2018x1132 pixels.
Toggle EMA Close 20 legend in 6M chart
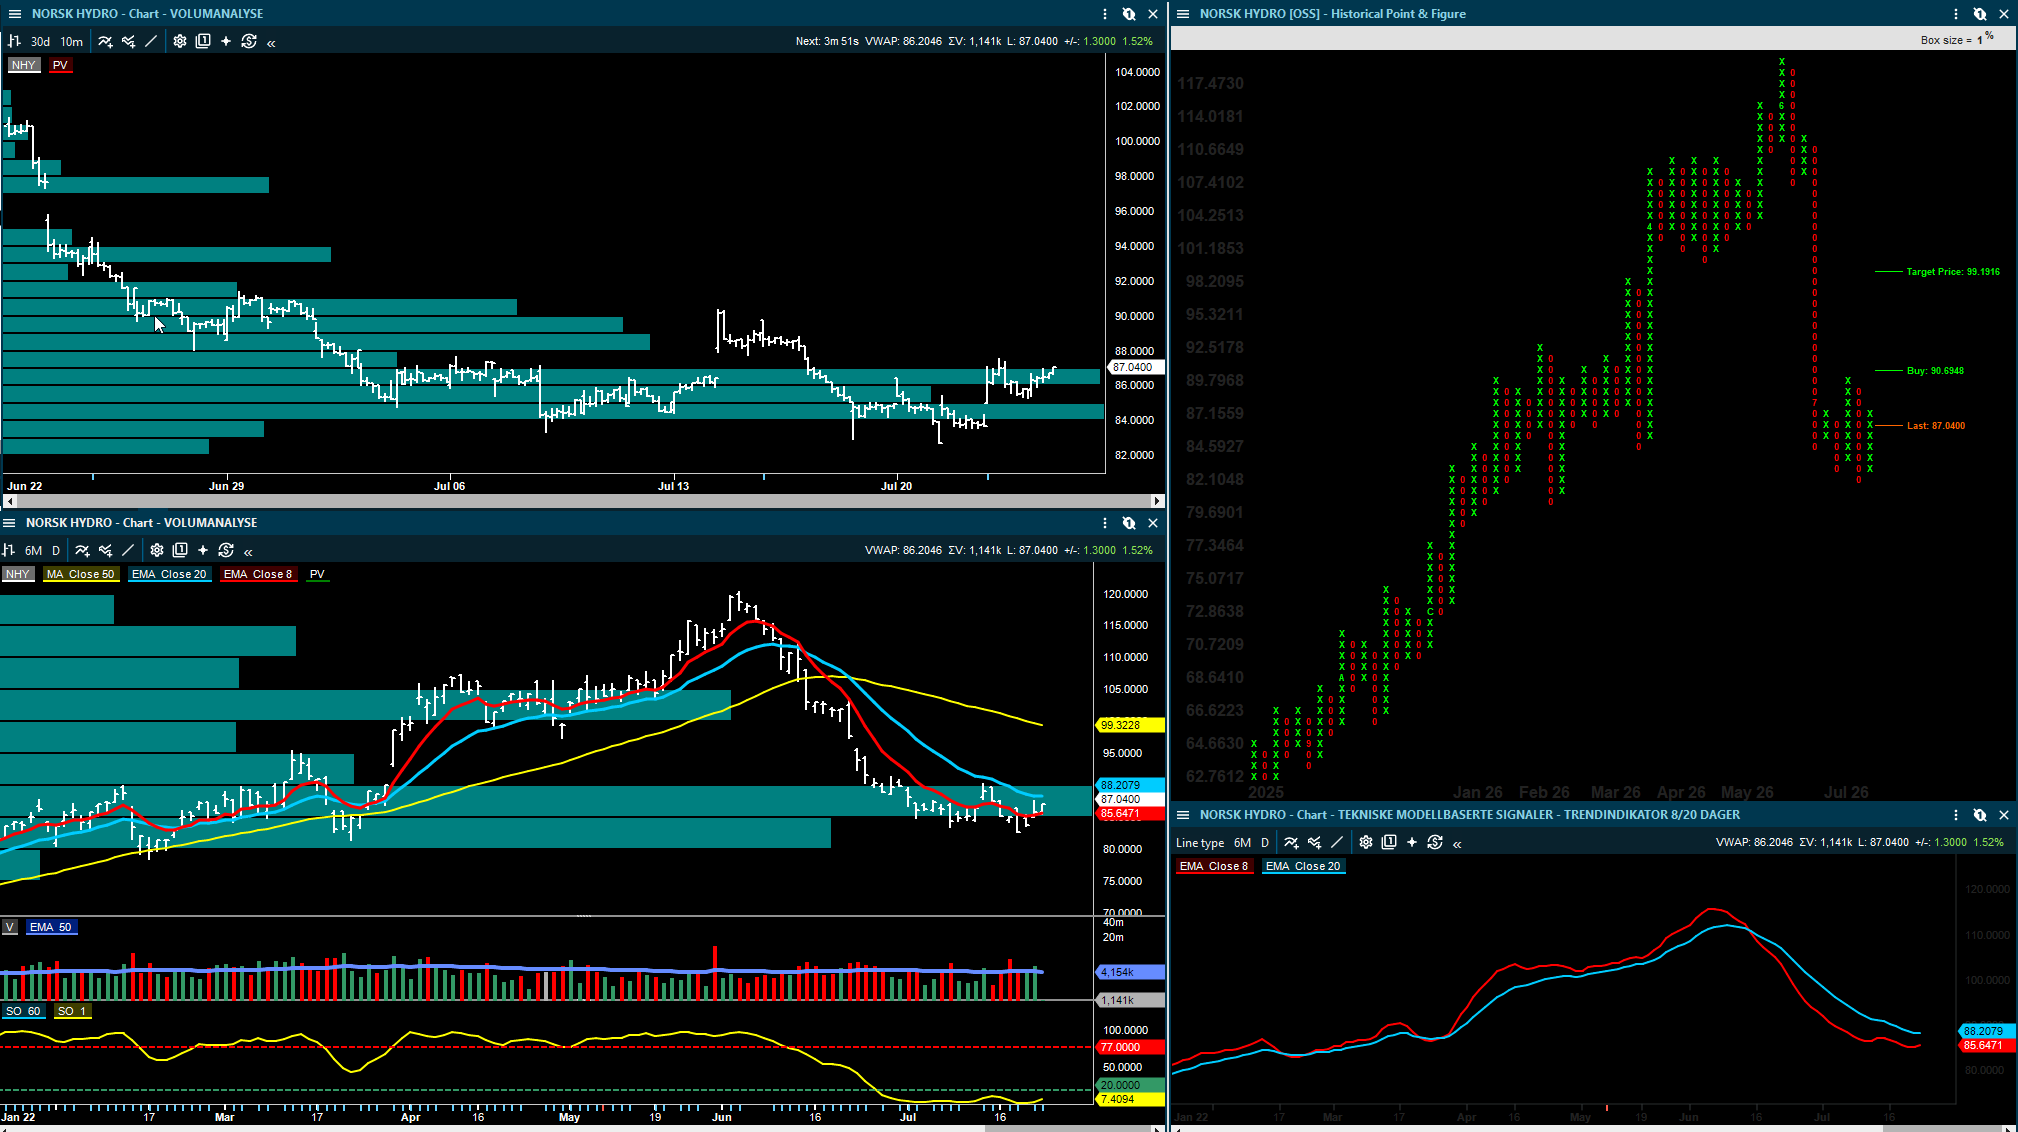click(x=169, y=574)
